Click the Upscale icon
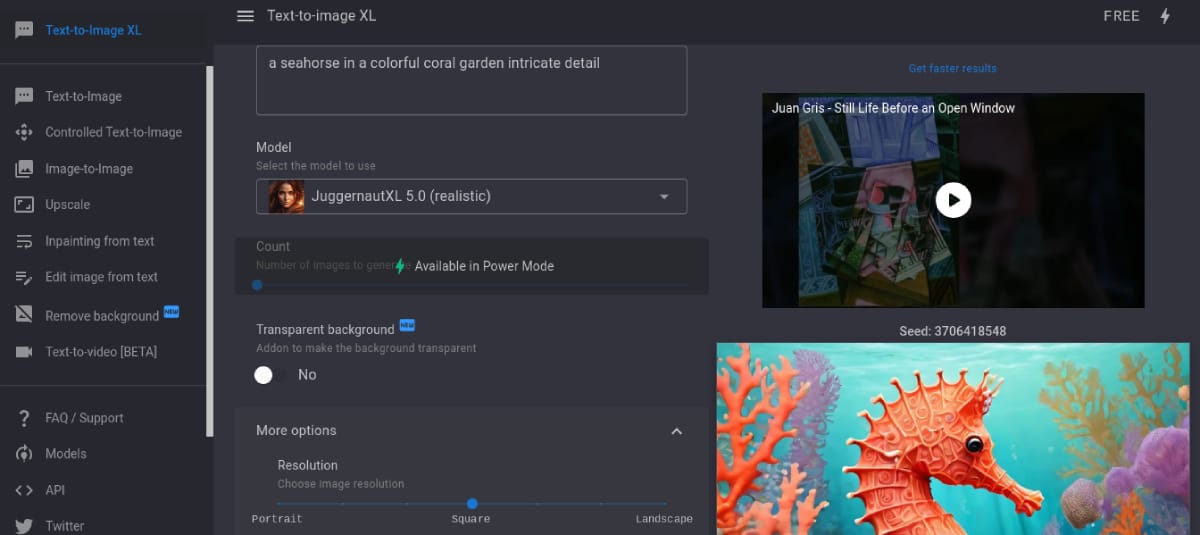This screenshot has width=1200, height=535. point(24,205)
